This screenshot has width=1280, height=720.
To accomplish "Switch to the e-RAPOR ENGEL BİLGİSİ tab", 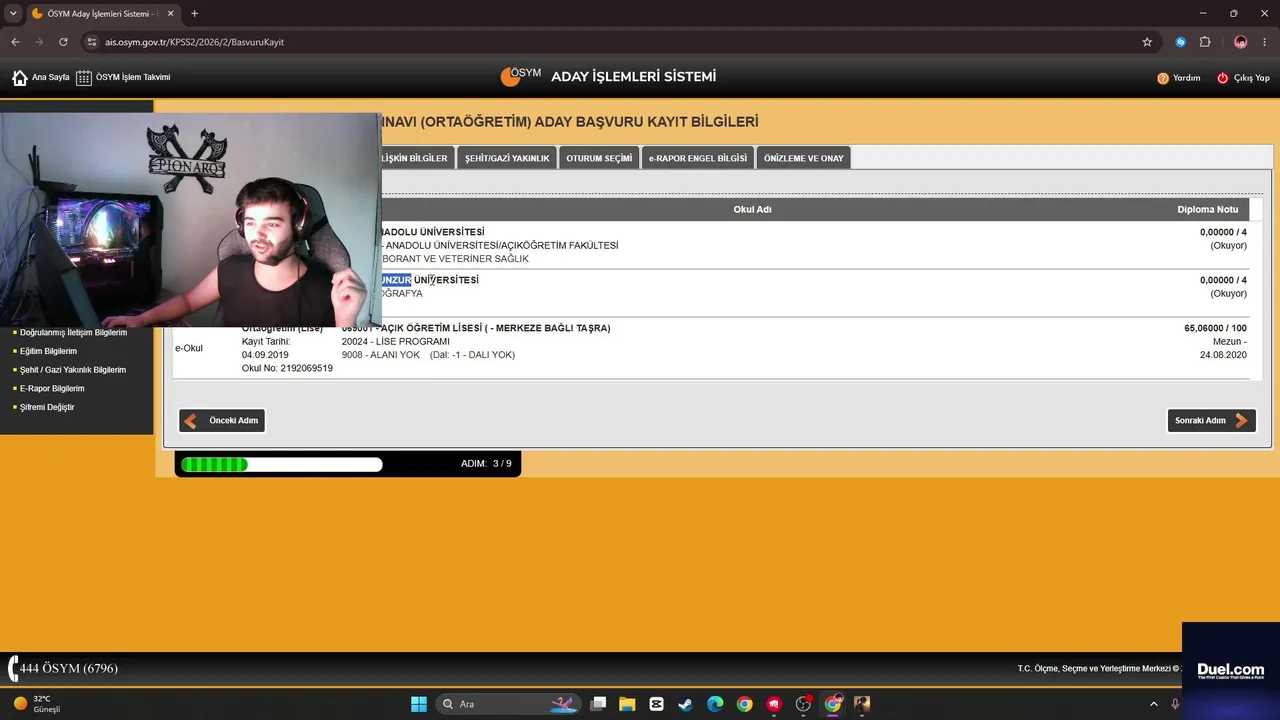I will pyautogui.click(x=698, y=158).
